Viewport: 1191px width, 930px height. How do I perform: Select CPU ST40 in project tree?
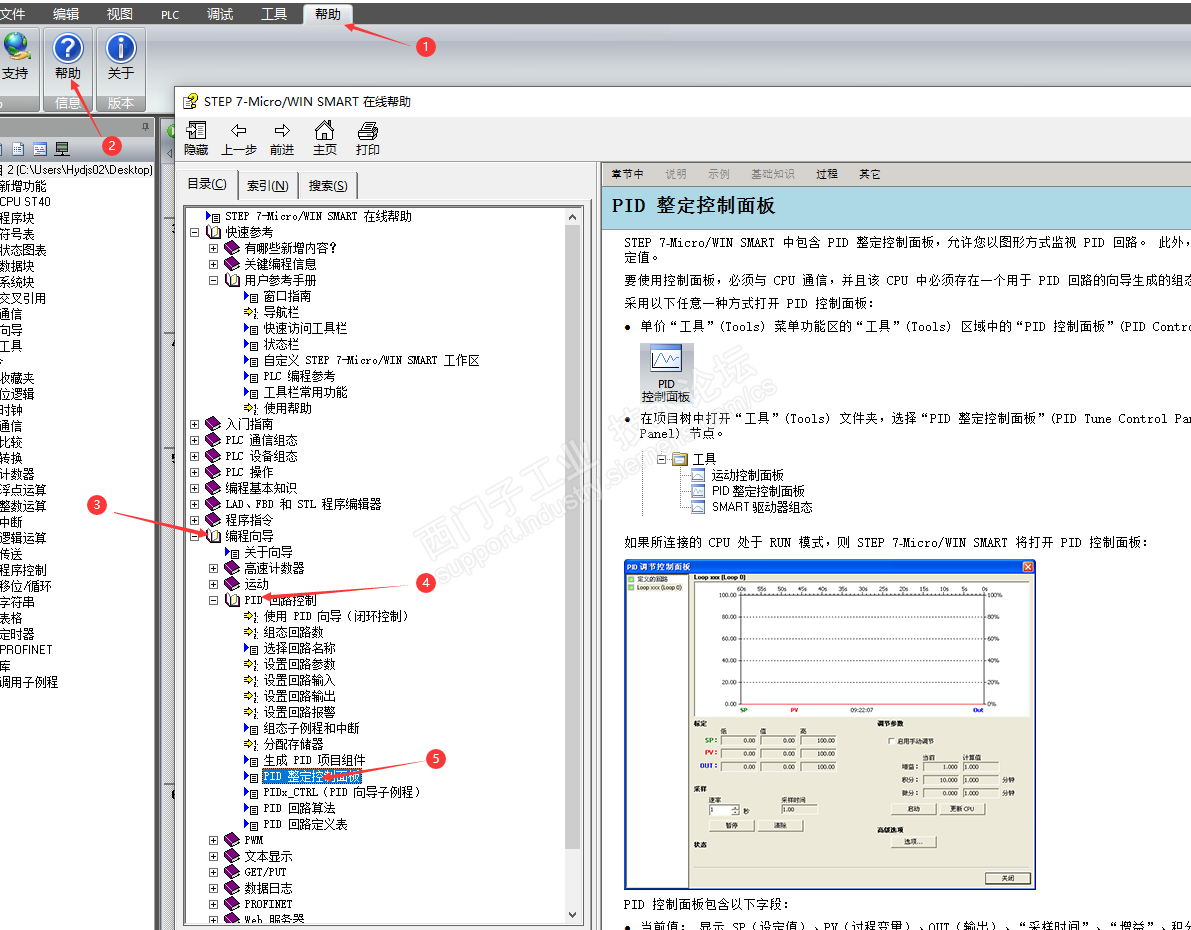pos(25,202)
